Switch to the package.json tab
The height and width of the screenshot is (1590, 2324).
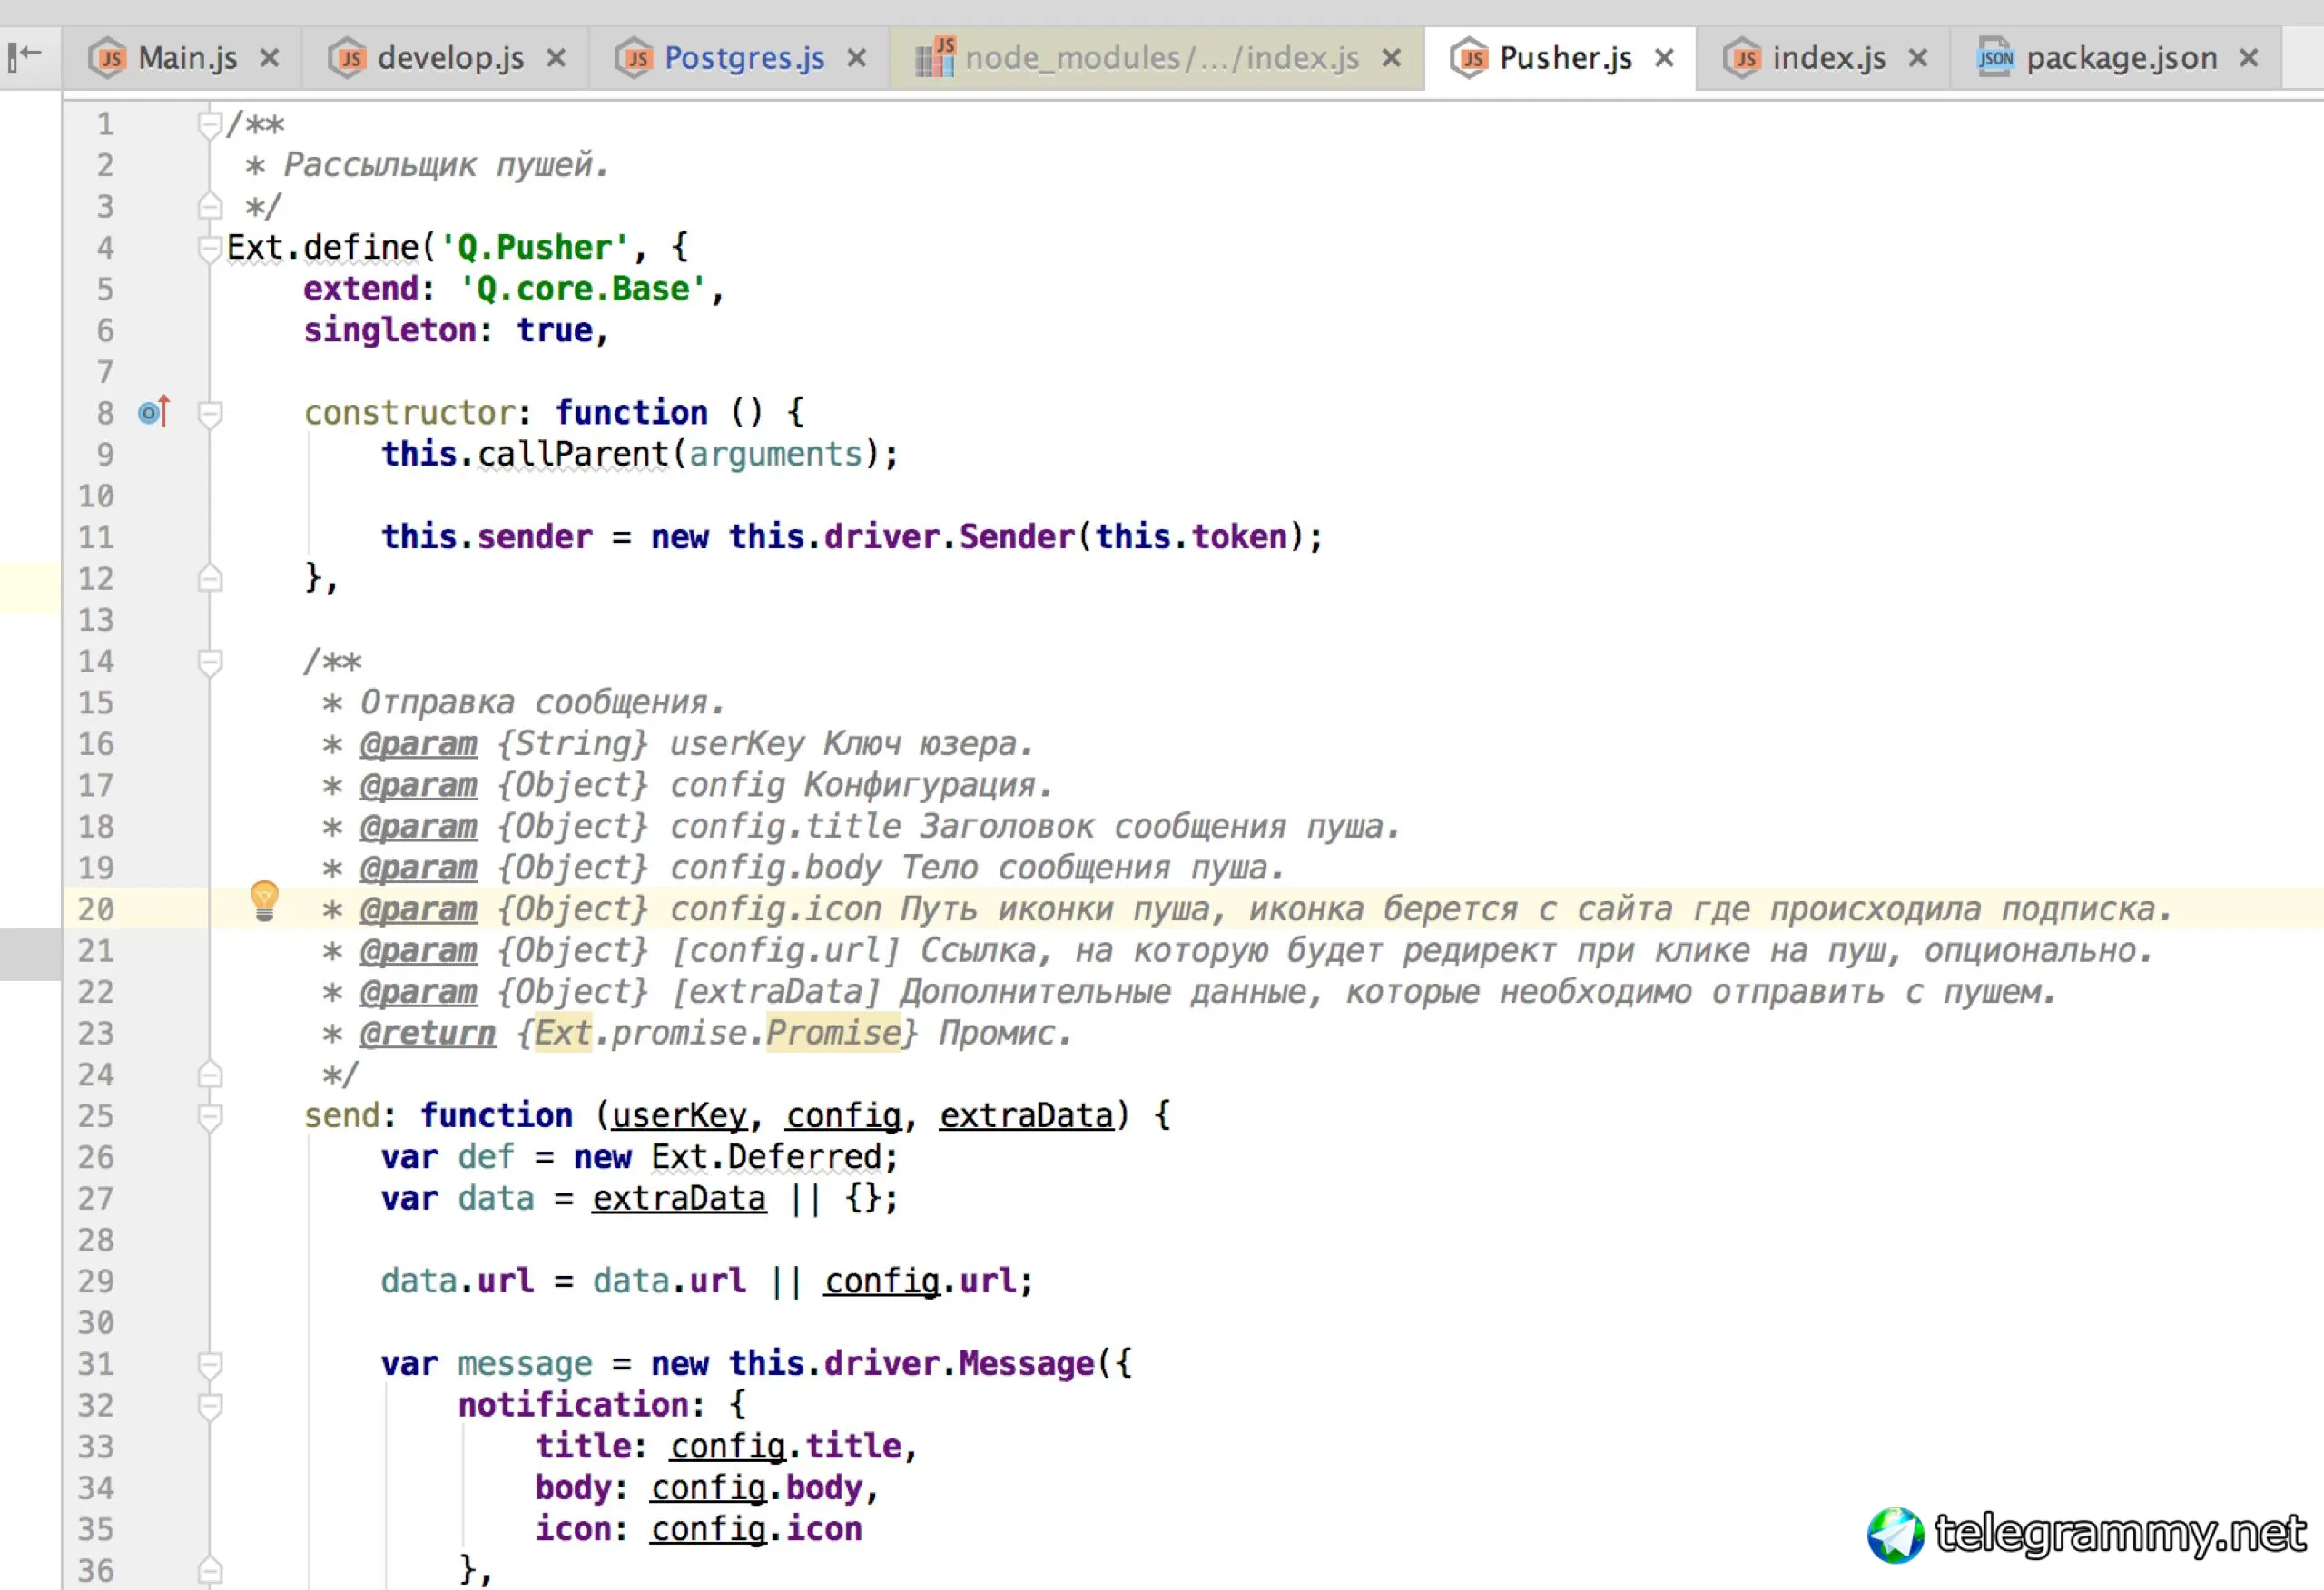tap(2120, 58)
